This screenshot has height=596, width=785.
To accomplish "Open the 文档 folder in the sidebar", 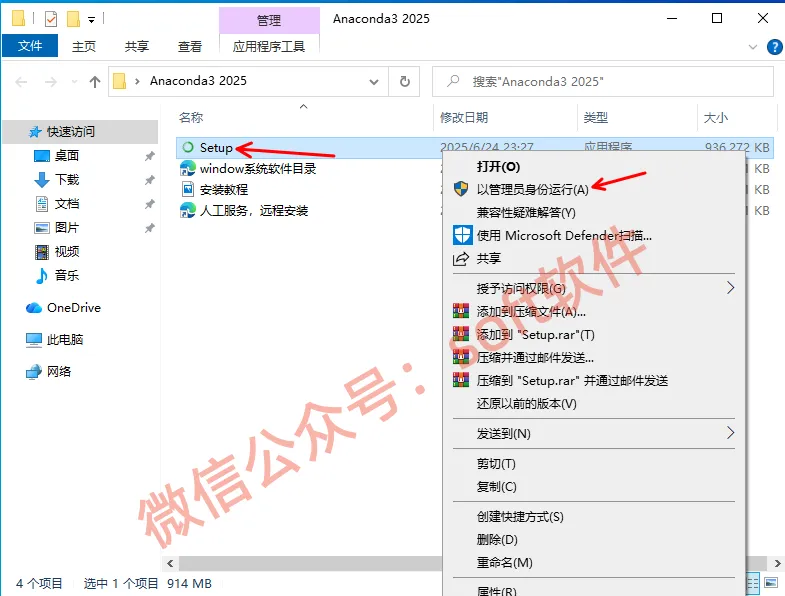I will (x=67, y=204).
